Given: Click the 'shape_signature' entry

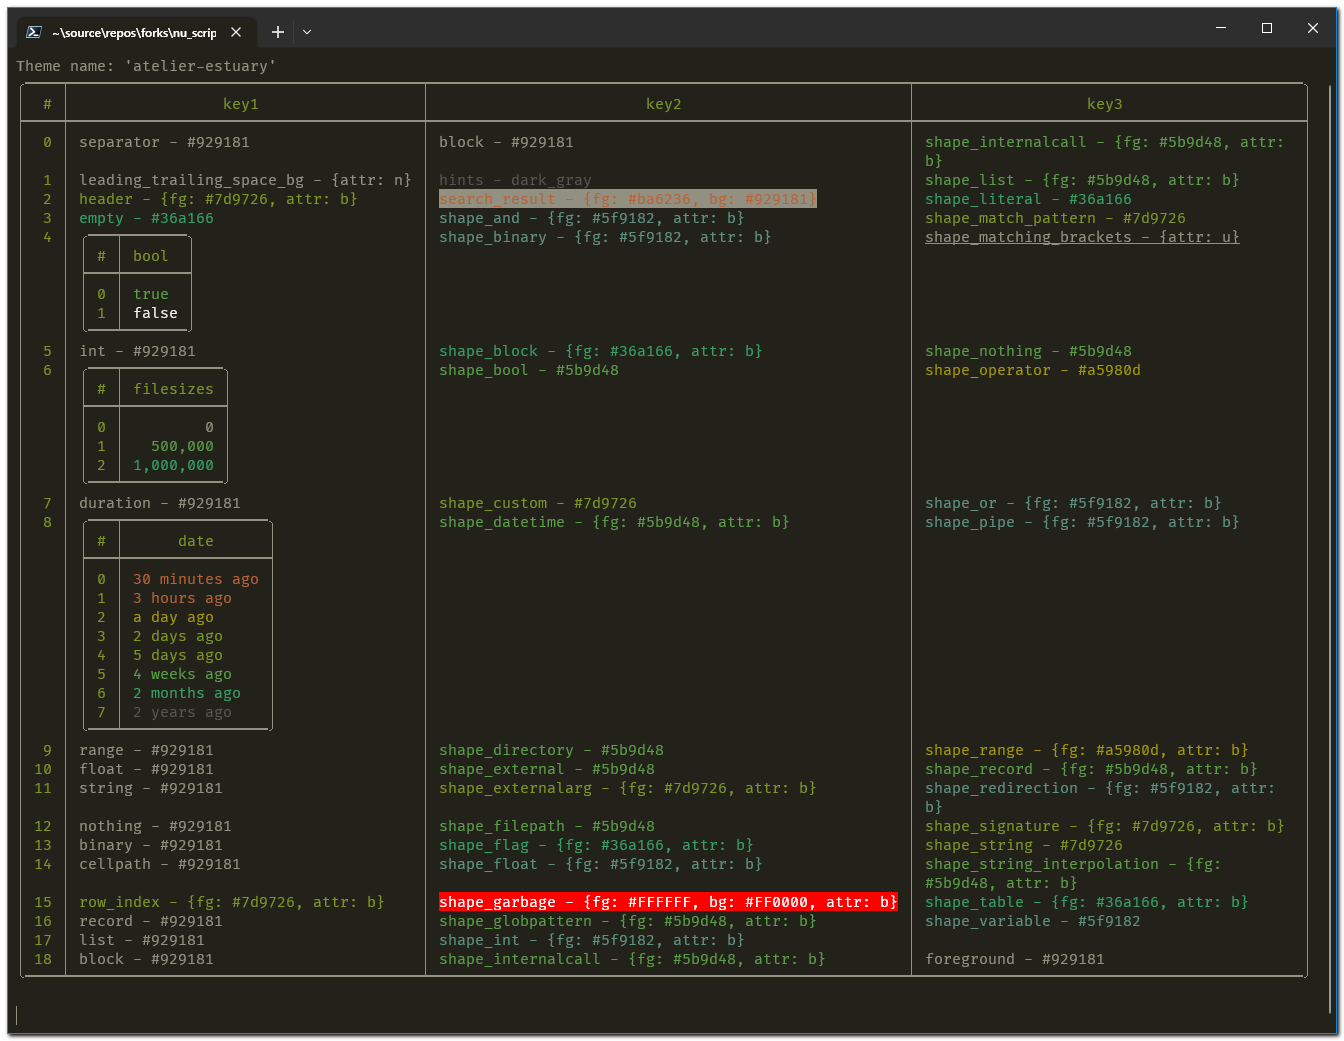Looking at the screenshot, I should pyautogui.click(x=1105, y=826).
